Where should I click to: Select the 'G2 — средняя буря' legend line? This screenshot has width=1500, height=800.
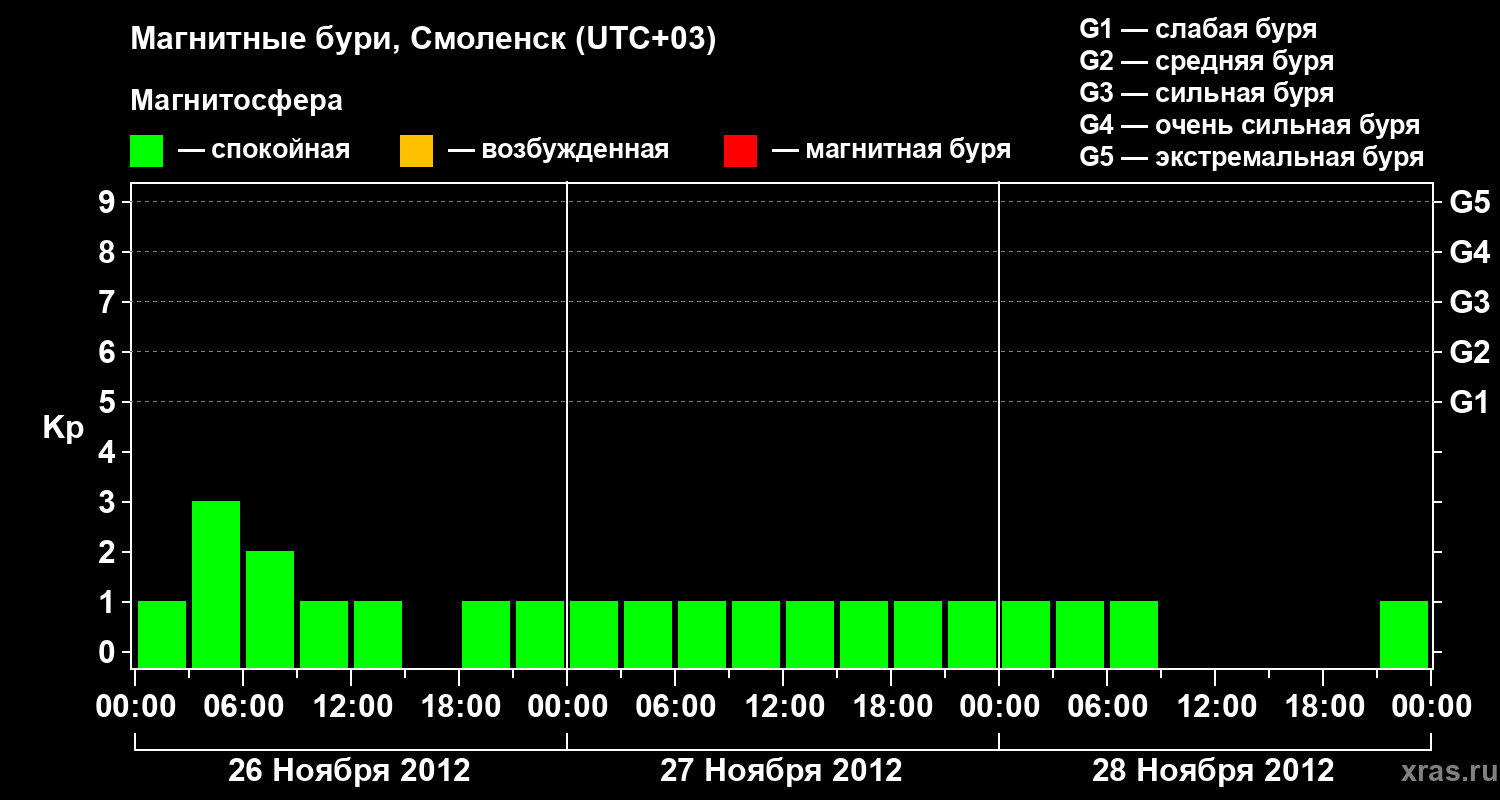pos(1207,61)
